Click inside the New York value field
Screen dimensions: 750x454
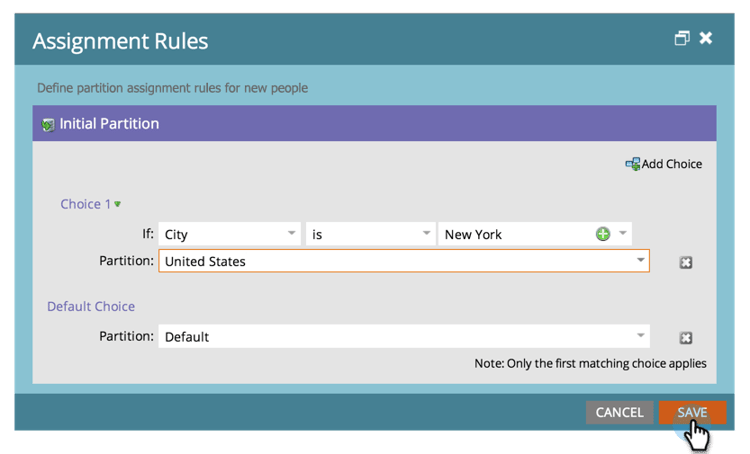[x=510, y=234]
